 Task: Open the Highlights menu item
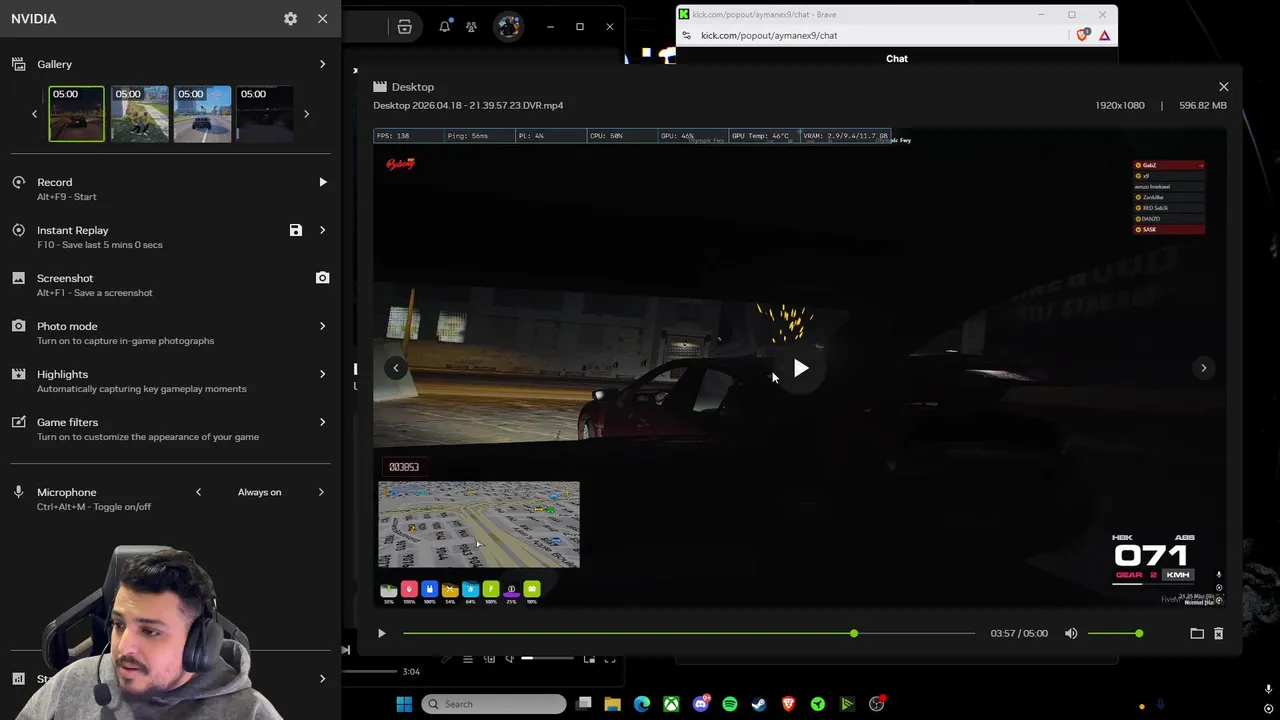170,381
